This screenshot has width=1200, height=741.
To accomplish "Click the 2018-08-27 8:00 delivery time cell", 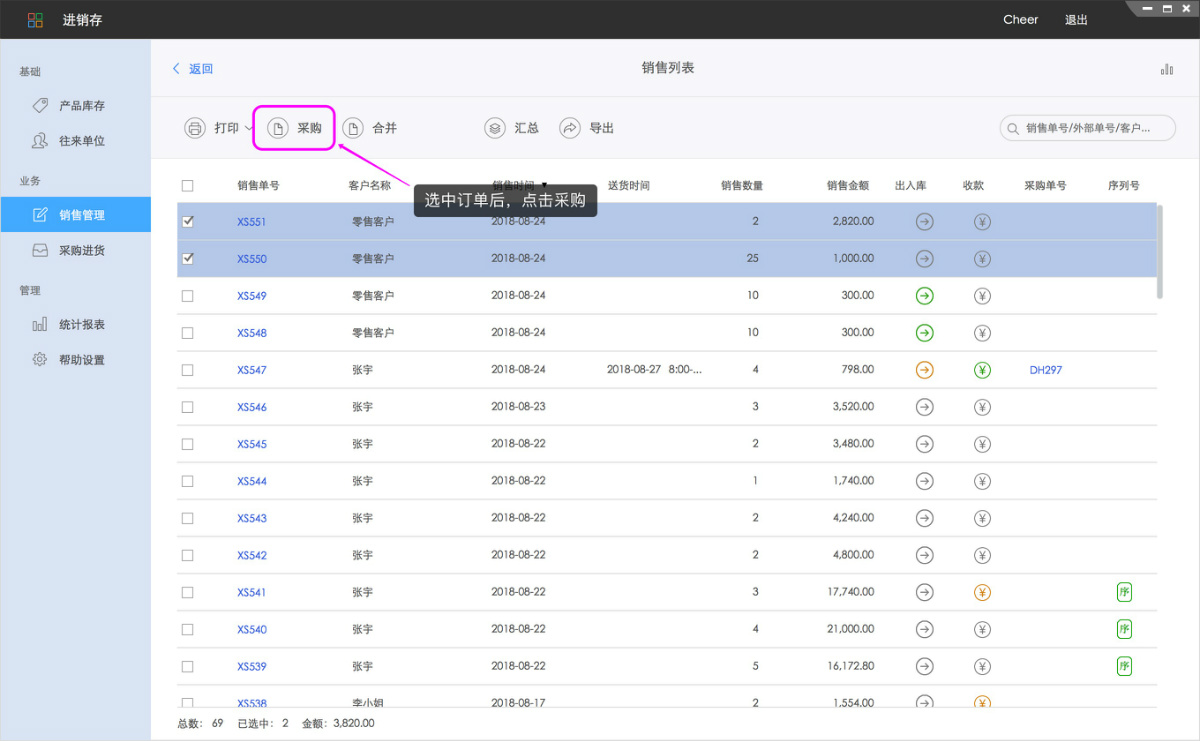I will pyautogui.click(x=654, y=370).
